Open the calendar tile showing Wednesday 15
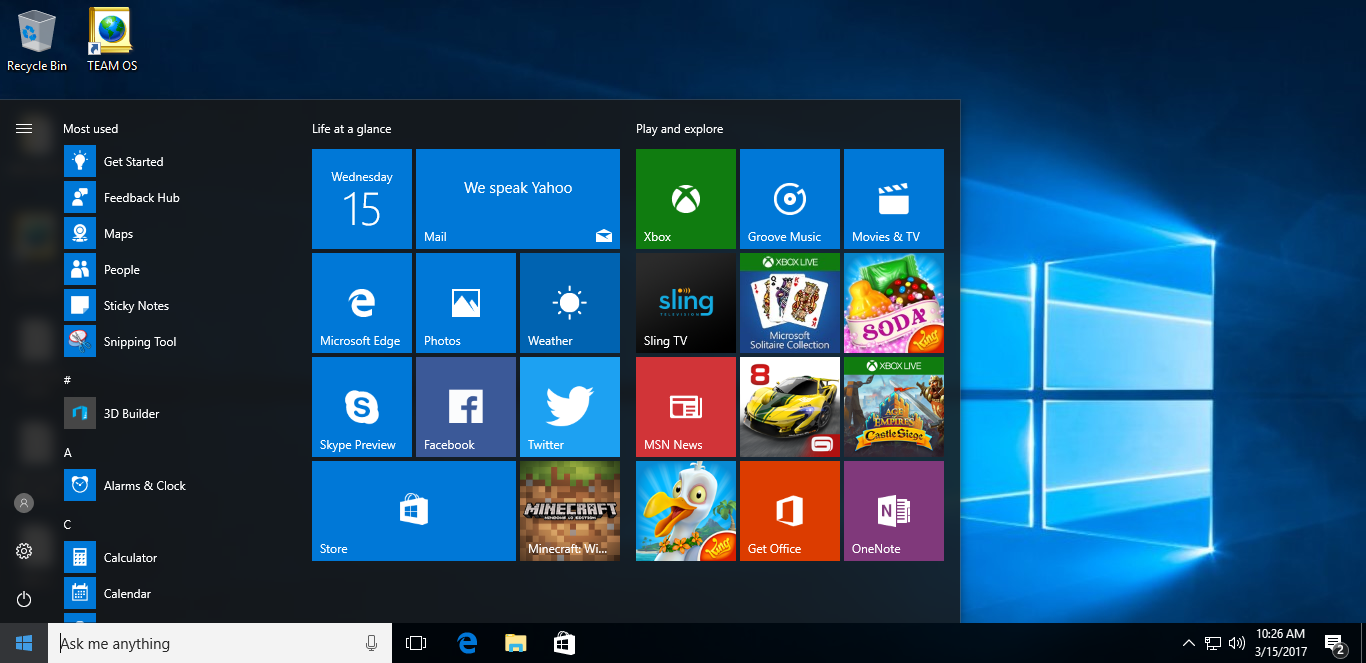 (362, 199)
